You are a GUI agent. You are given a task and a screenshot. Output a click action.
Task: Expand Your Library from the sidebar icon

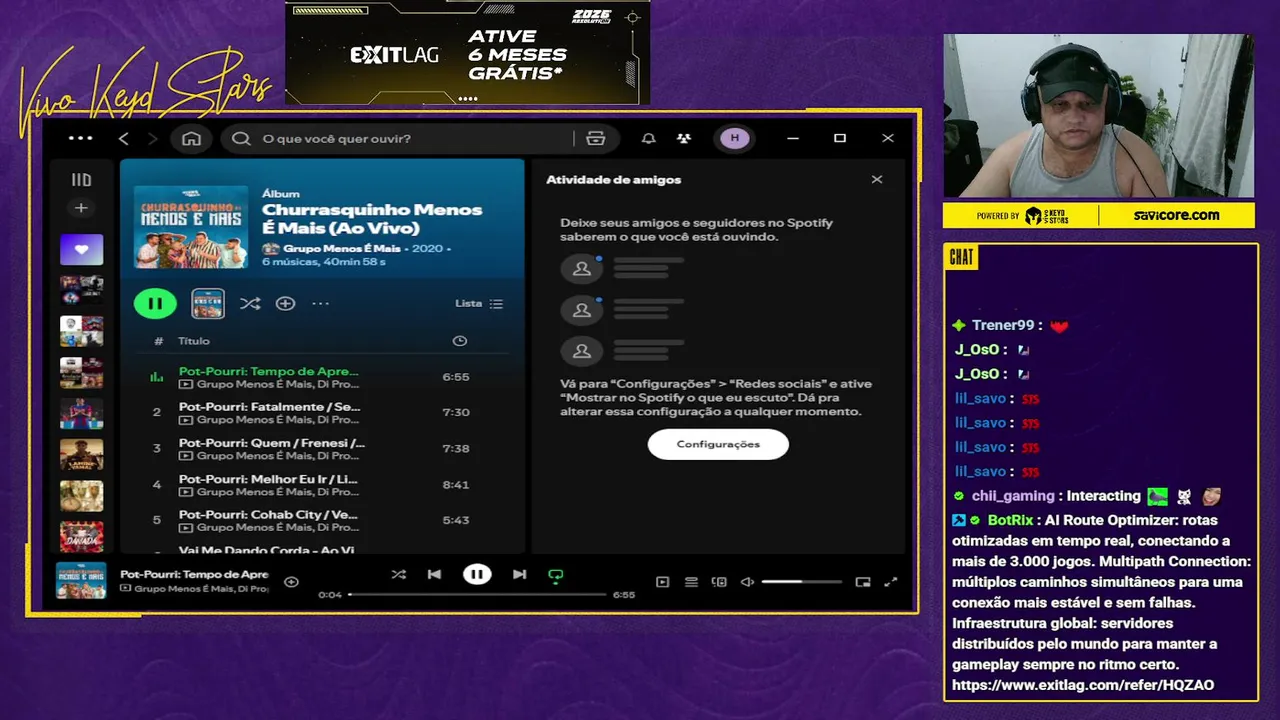point(81,180)
